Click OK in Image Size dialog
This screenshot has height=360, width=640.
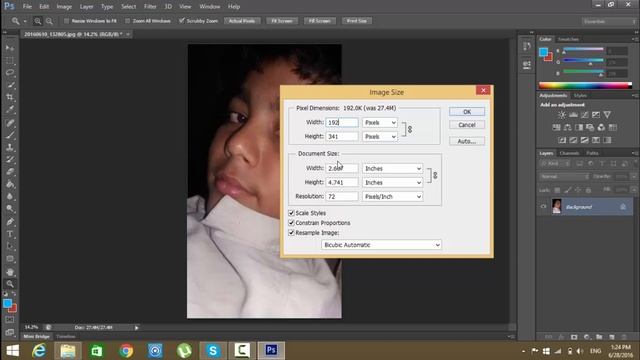point(467,111)
